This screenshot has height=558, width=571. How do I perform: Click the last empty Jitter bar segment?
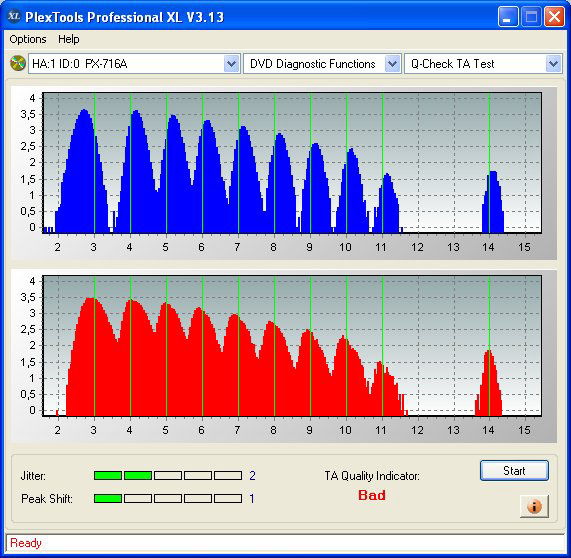tap(228, 475)
